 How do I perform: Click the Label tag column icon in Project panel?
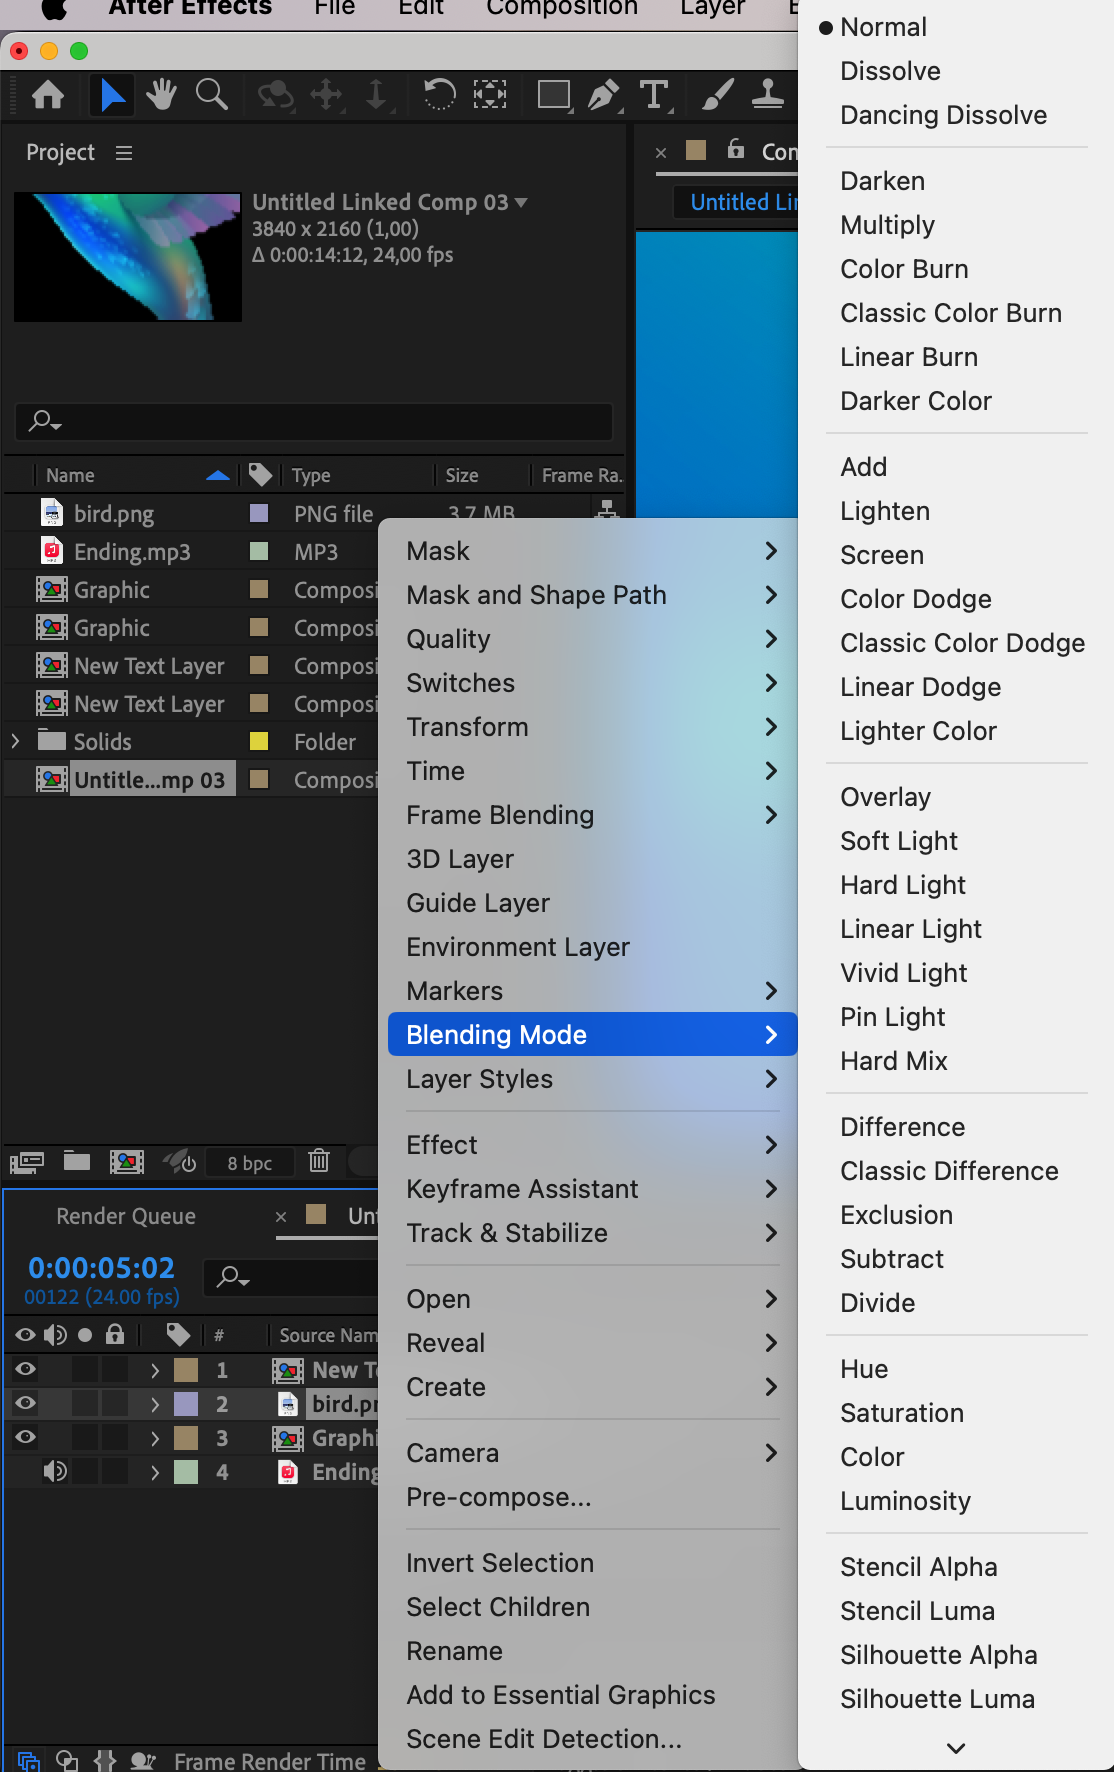260,474
